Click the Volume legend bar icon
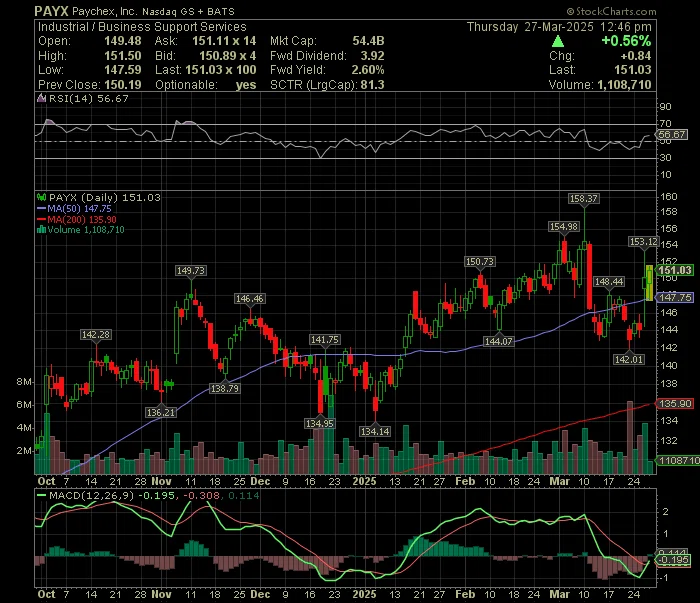This screenshot has width=700, height=603. 42,229
